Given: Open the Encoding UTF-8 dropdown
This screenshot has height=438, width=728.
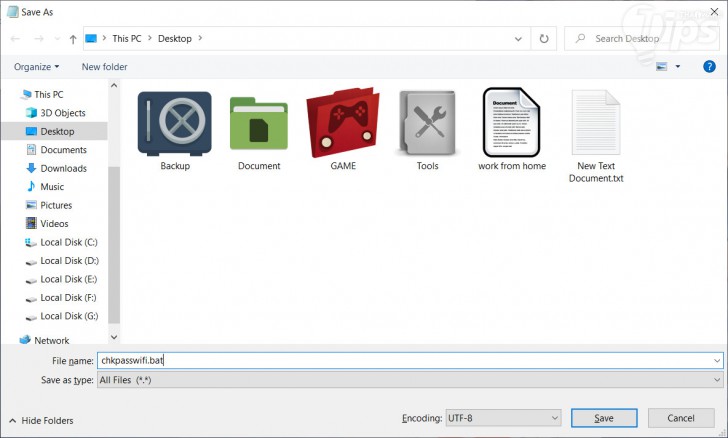Looking at the screenshot, I should pyautogui.click(x=503, y=418).
